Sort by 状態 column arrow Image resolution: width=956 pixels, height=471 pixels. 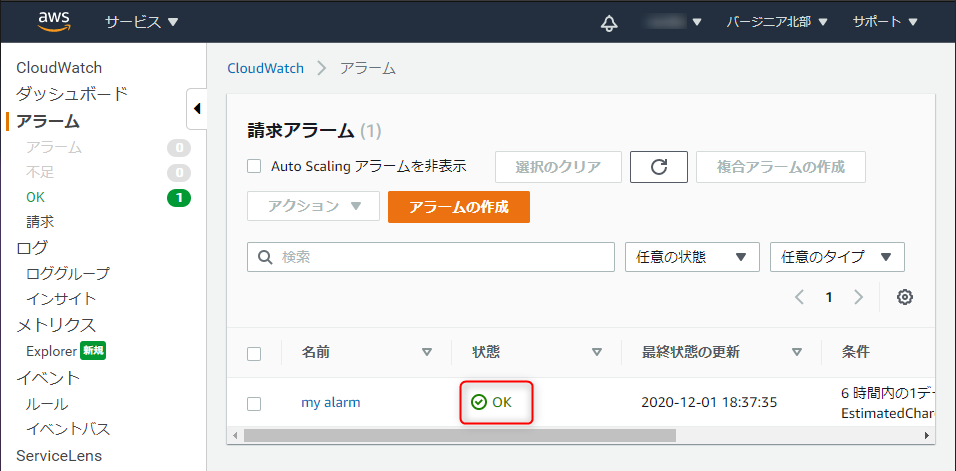597,352
